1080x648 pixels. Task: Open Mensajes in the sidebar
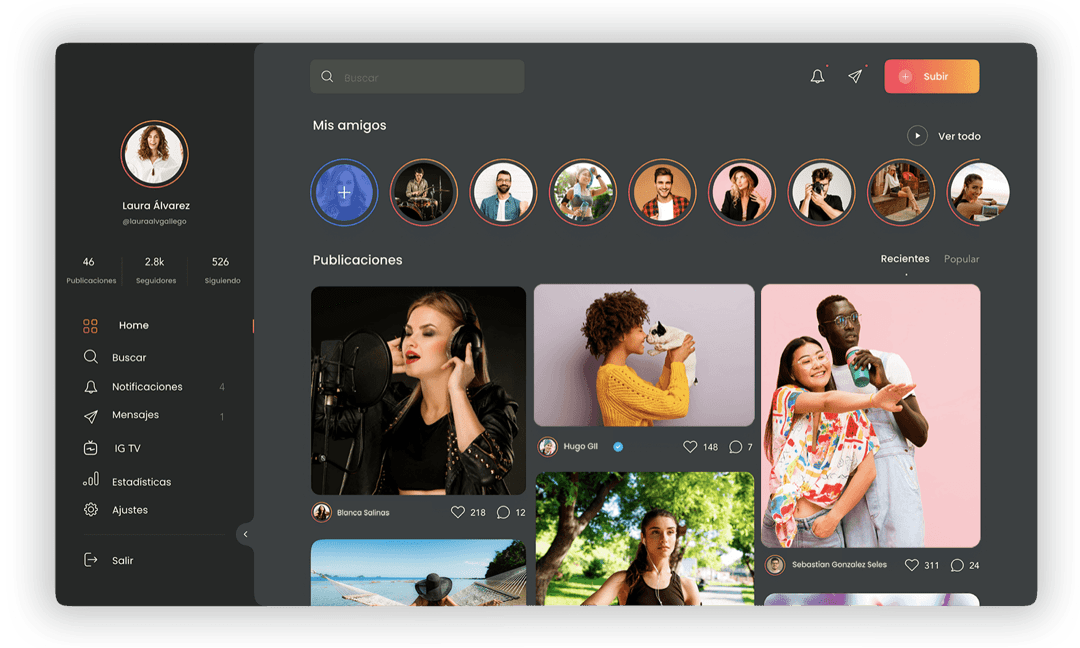[x=135, y=415]
